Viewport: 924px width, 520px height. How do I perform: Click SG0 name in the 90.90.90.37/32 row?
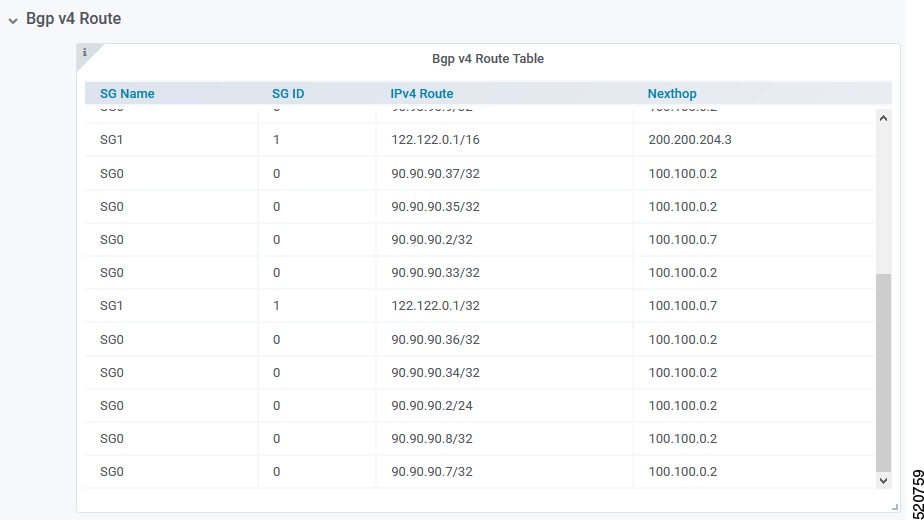coord(111,173)
